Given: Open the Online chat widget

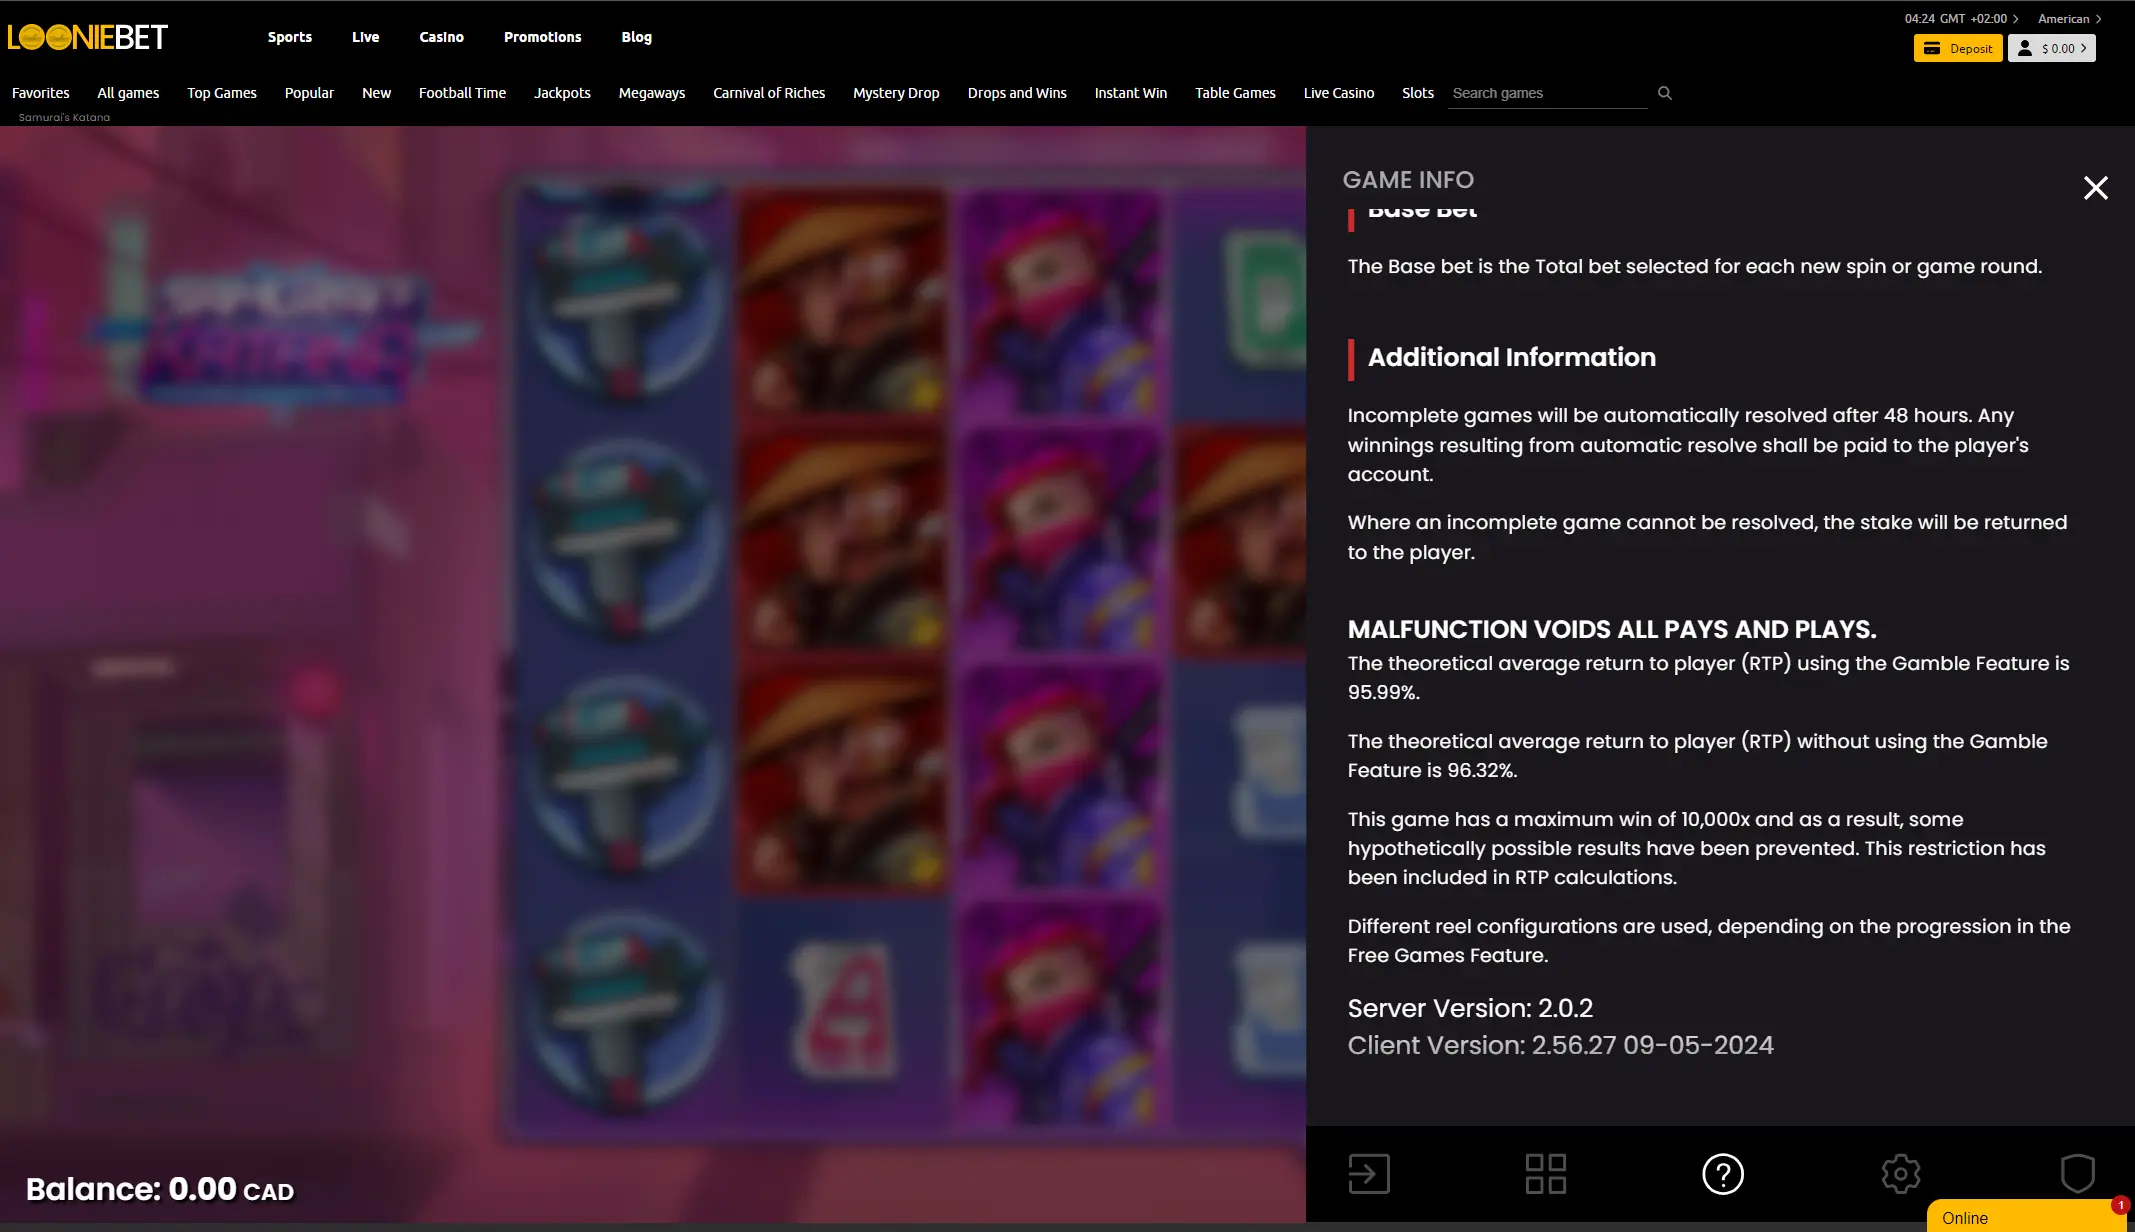Looking at the screenshot, I should tap(2028, 1217).
